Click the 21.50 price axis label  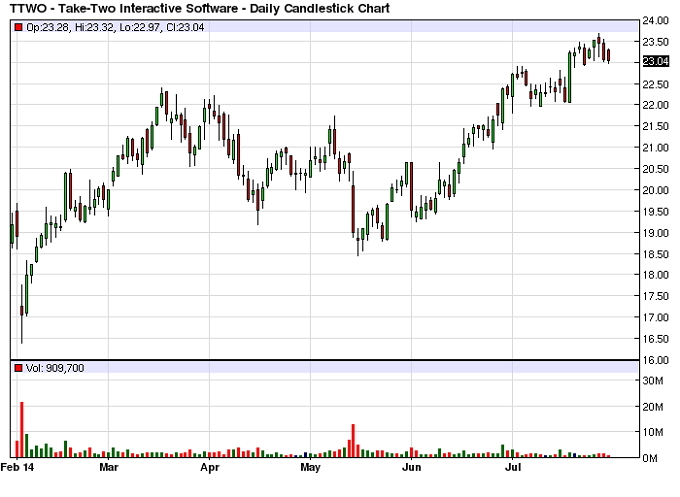pyautogui.click(x=655, y=127)
